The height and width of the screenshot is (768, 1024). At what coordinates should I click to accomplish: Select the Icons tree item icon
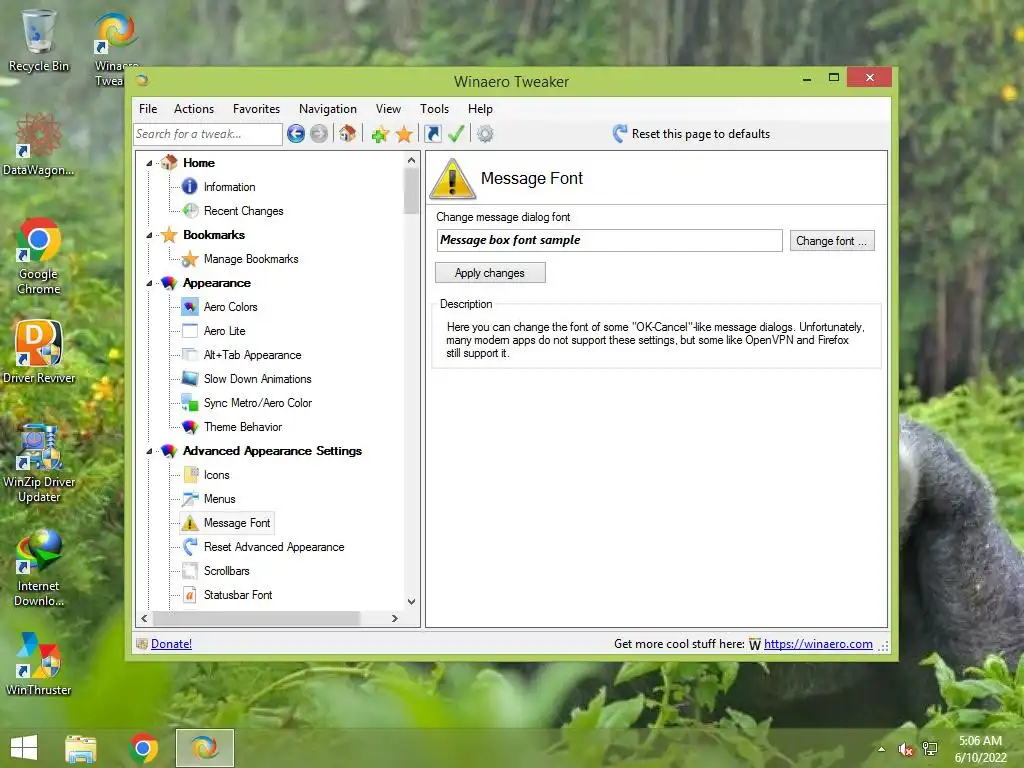pyautogui.click(x=191, y=475)
